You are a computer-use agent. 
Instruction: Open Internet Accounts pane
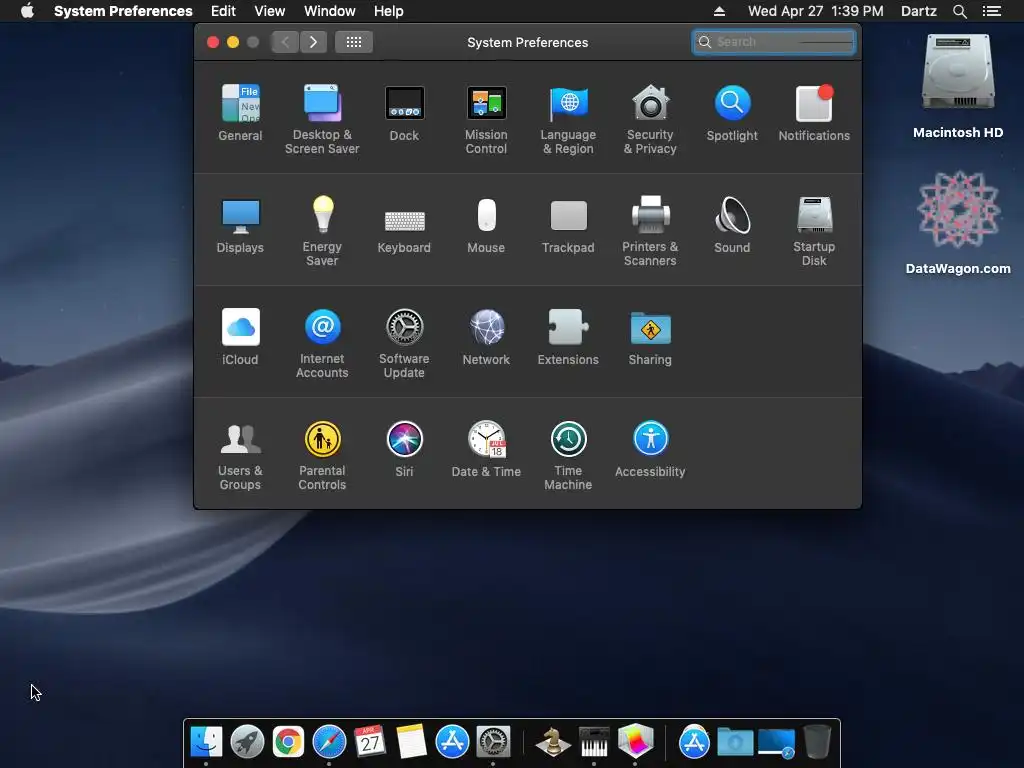322,343
